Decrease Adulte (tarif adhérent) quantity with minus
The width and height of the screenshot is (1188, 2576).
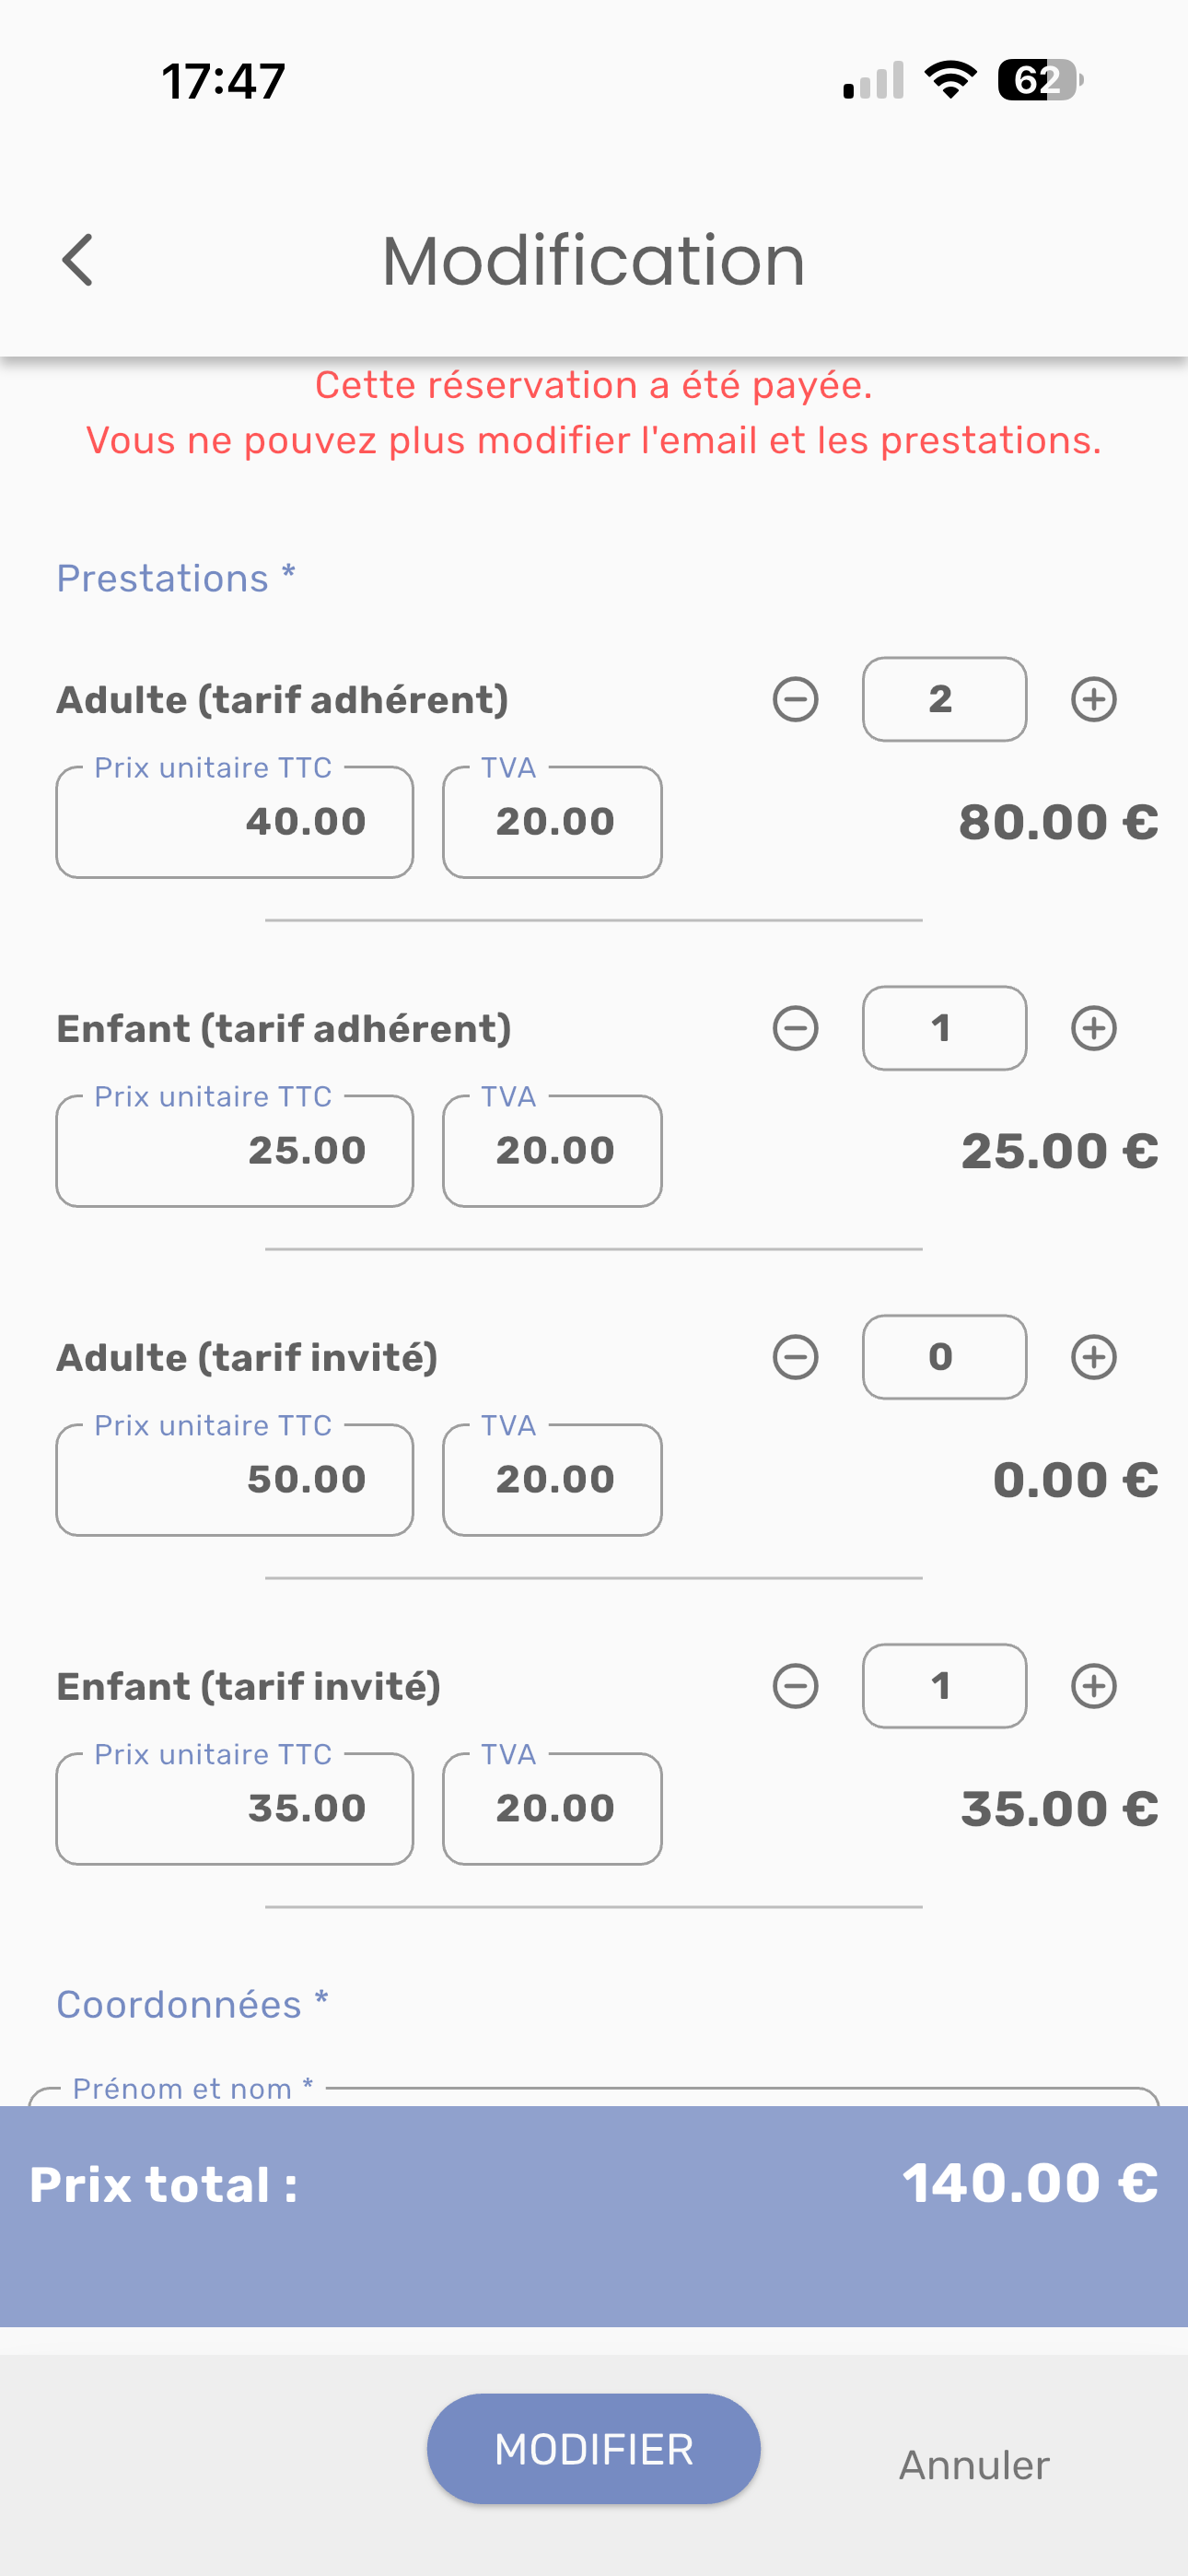795,699
